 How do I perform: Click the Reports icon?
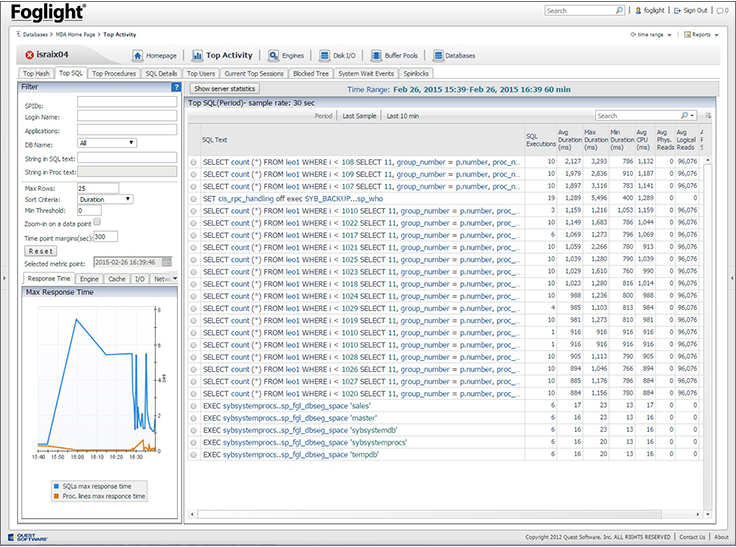click(x=688, y=34)
